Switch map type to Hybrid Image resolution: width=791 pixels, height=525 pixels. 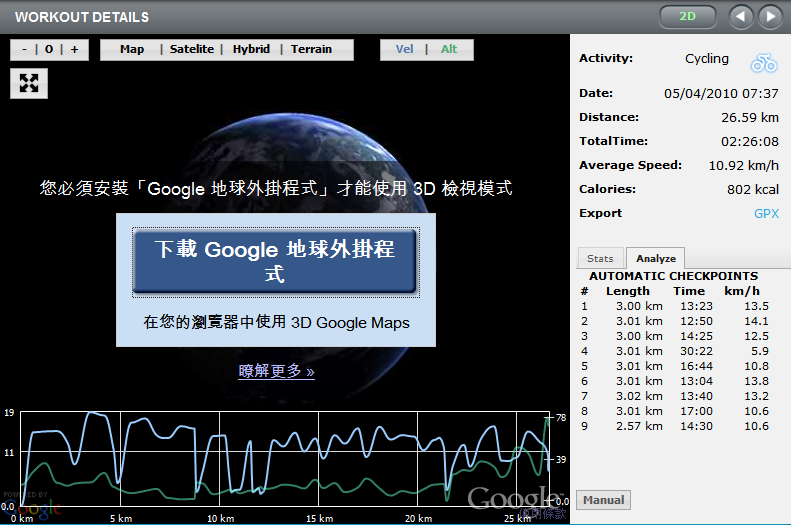pyautogui.click(x=251, y=49)
